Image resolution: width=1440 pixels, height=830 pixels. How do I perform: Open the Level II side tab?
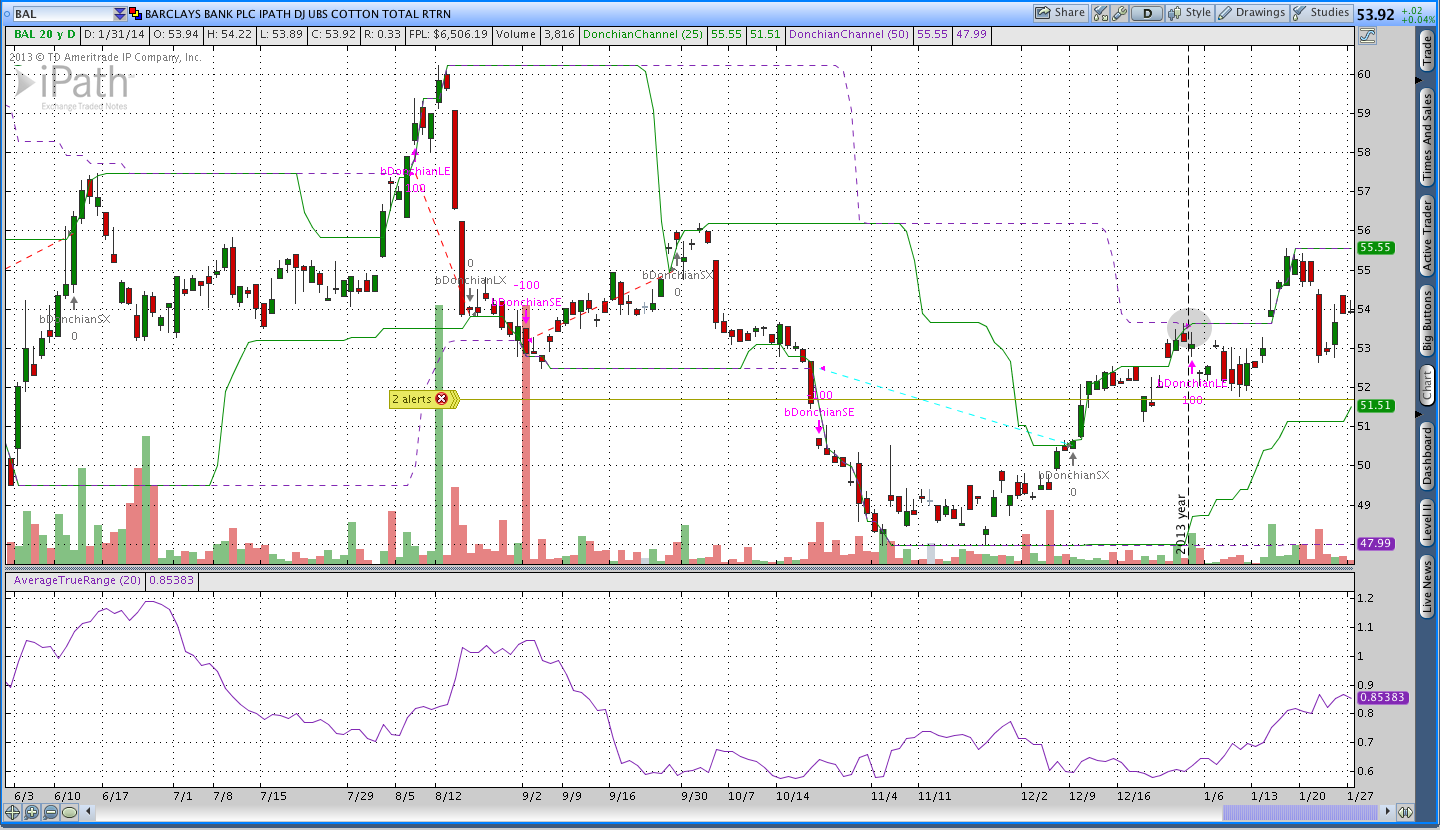point(1428,523)
